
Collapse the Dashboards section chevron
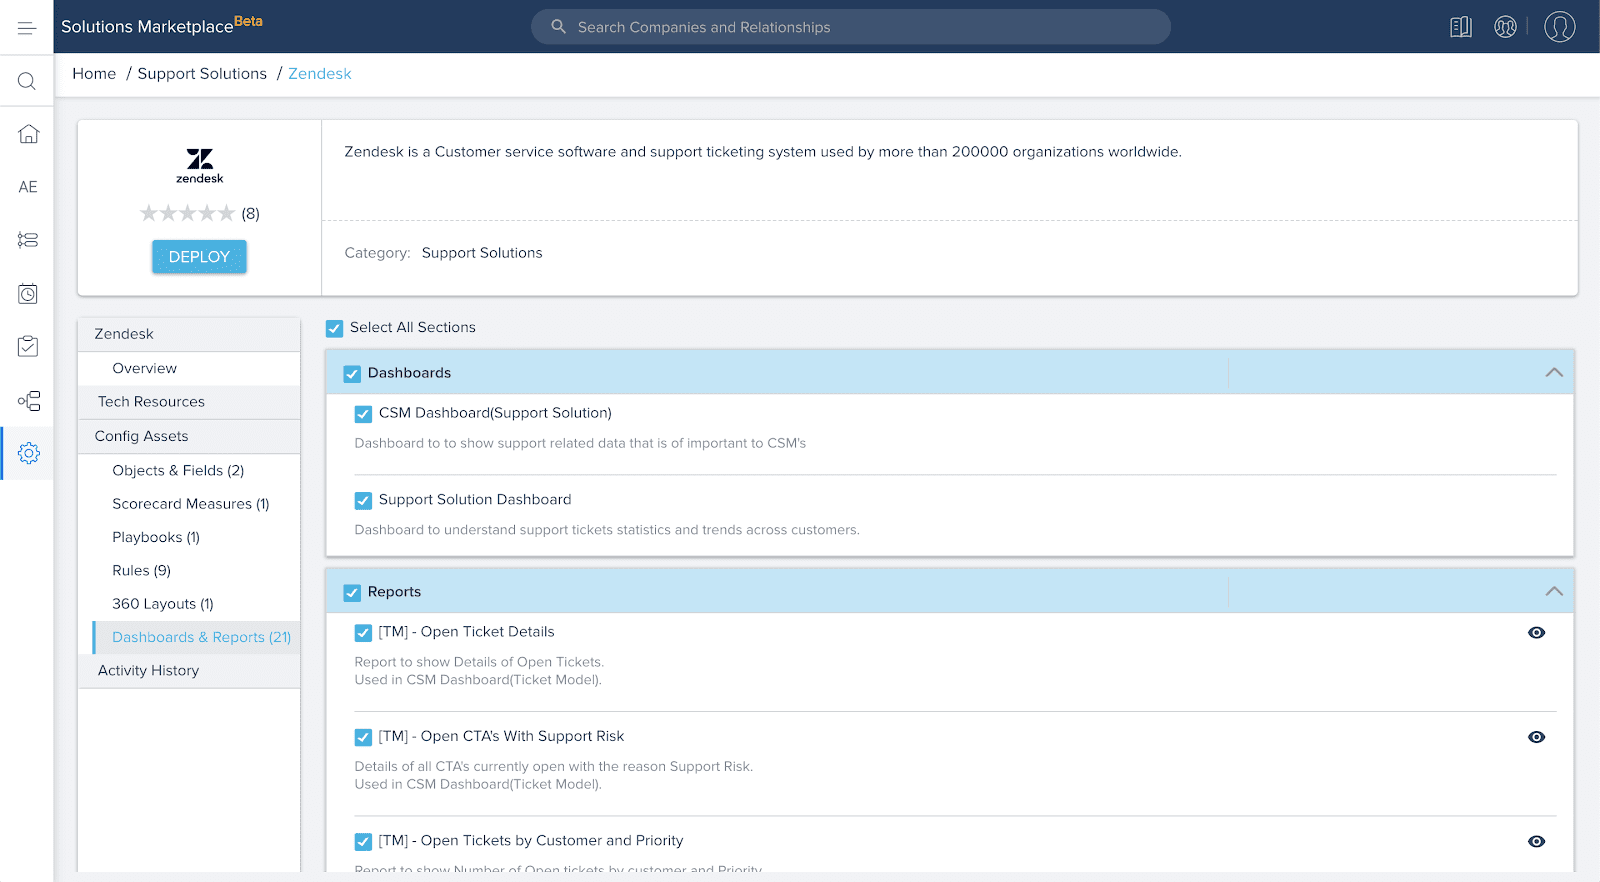[1553, 372]
